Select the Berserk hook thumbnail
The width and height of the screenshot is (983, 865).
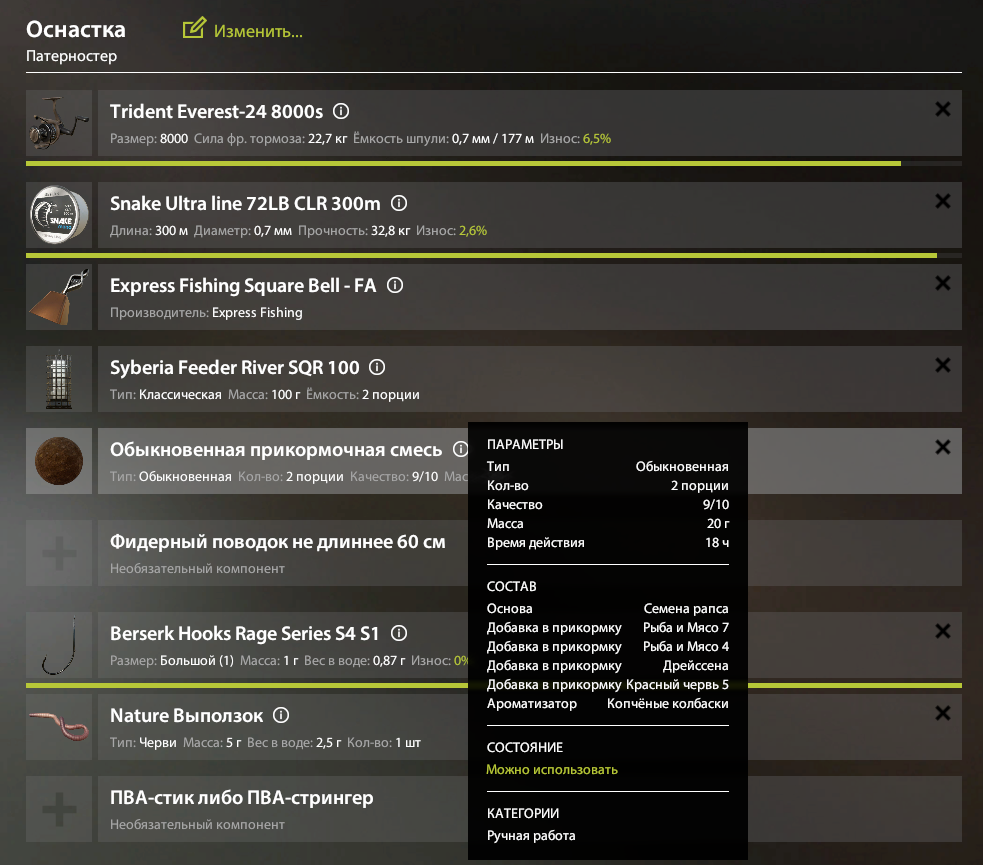(59, 645)
